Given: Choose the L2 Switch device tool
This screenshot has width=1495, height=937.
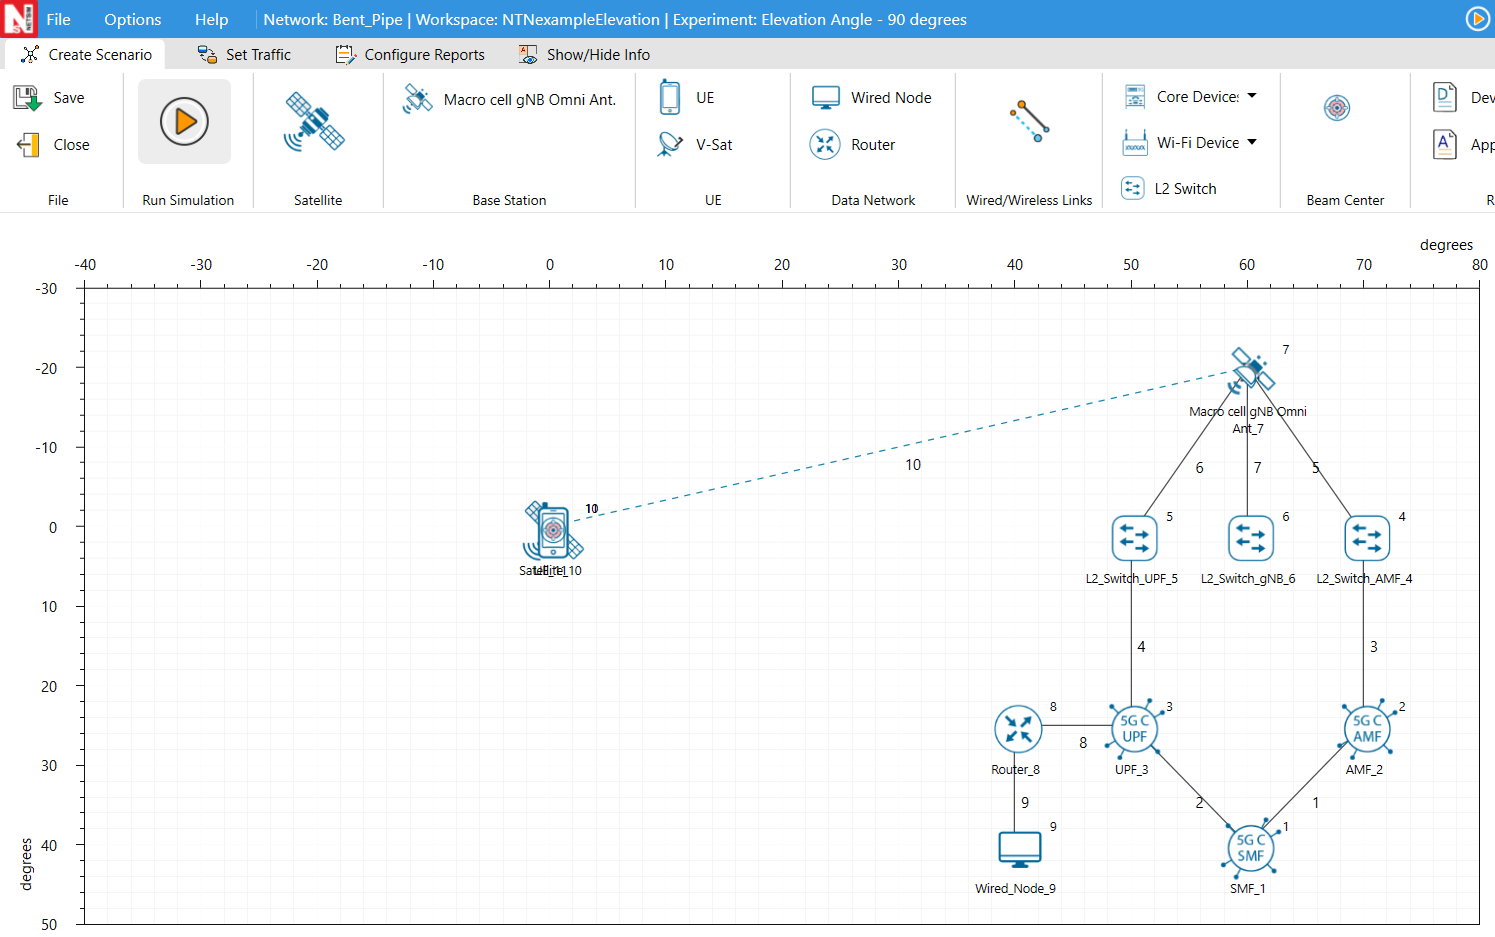Looking at the screenshot, I should 1170,188.
